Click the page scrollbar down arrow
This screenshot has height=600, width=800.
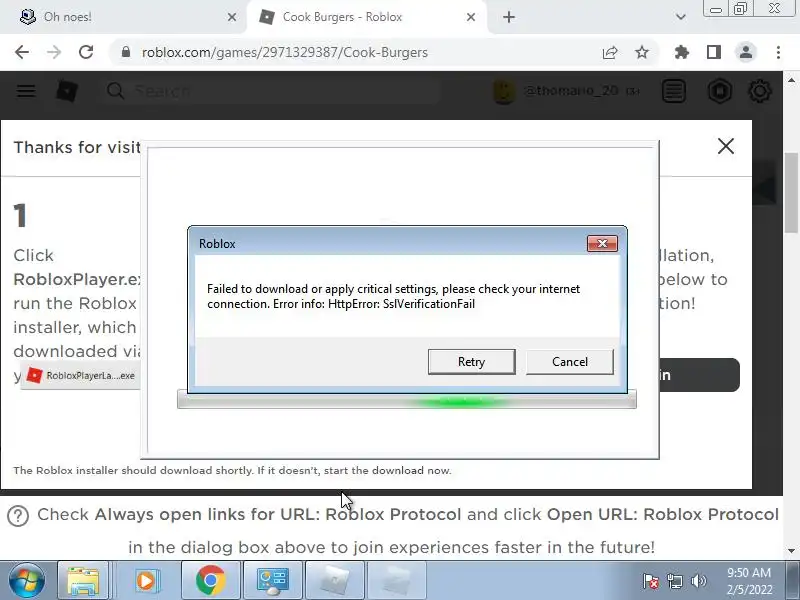tap(791, 551)
